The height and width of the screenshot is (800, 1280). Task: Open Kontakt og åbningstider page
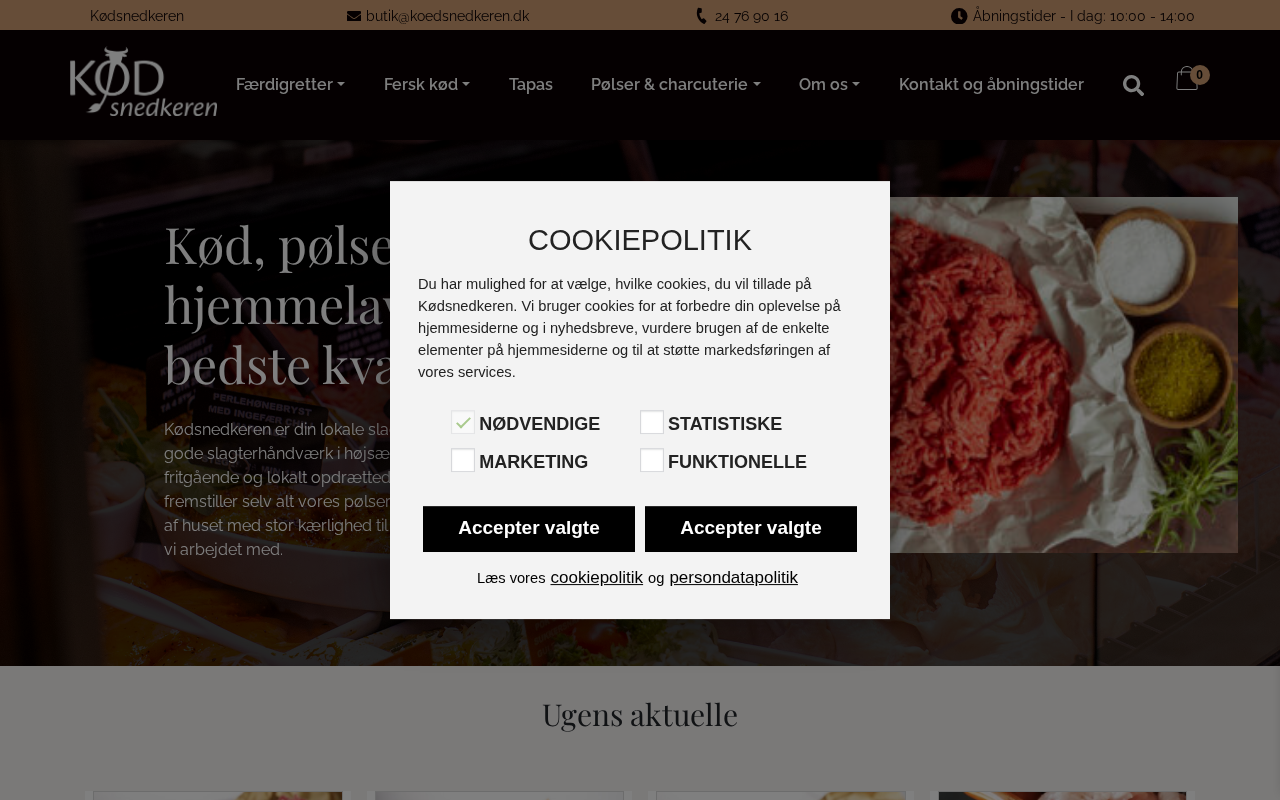tap(991, 85)
